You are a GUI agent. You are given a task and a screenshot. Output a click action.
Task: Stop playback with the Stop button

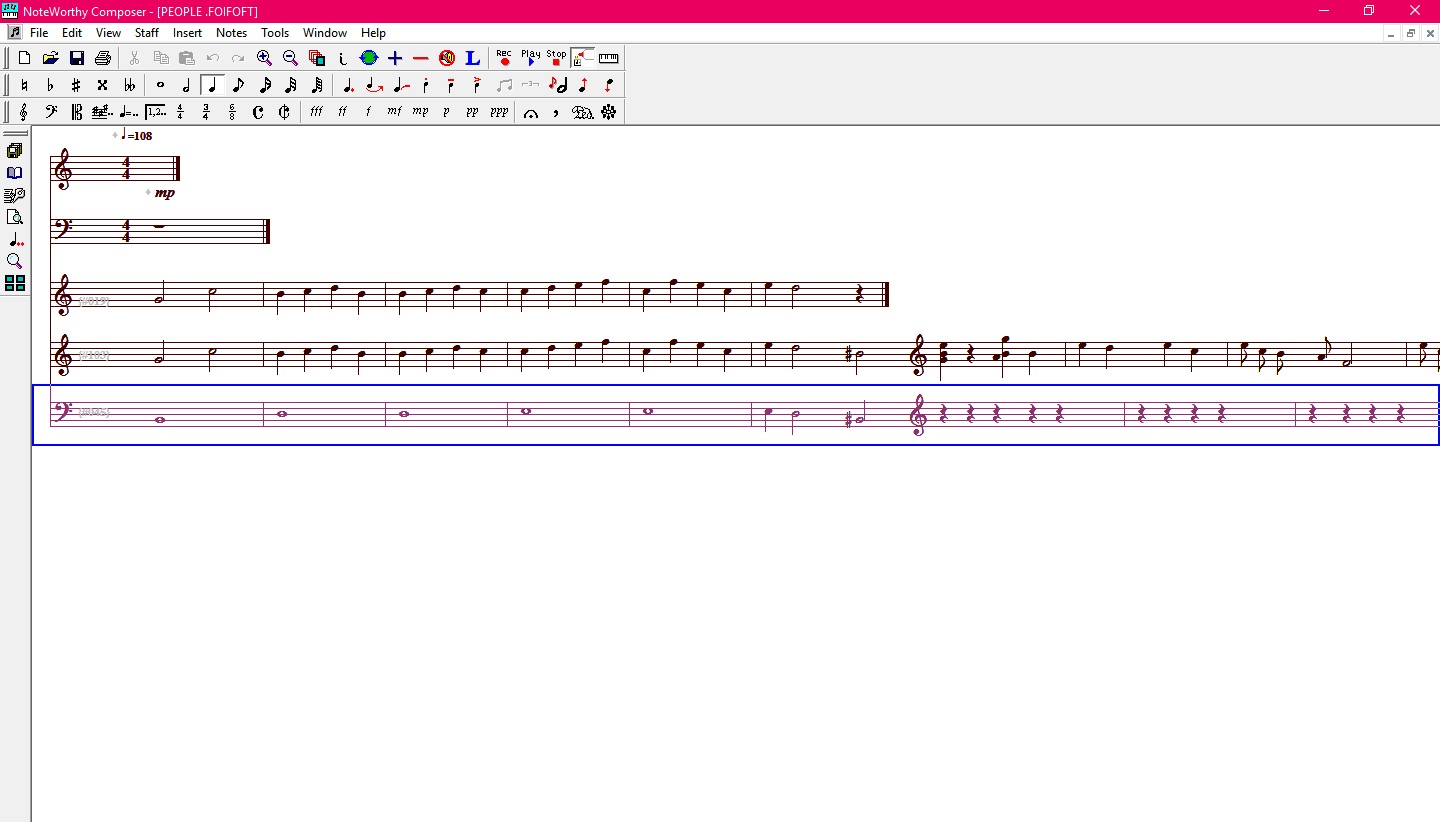pyautogui.click(x=556, y=58)
